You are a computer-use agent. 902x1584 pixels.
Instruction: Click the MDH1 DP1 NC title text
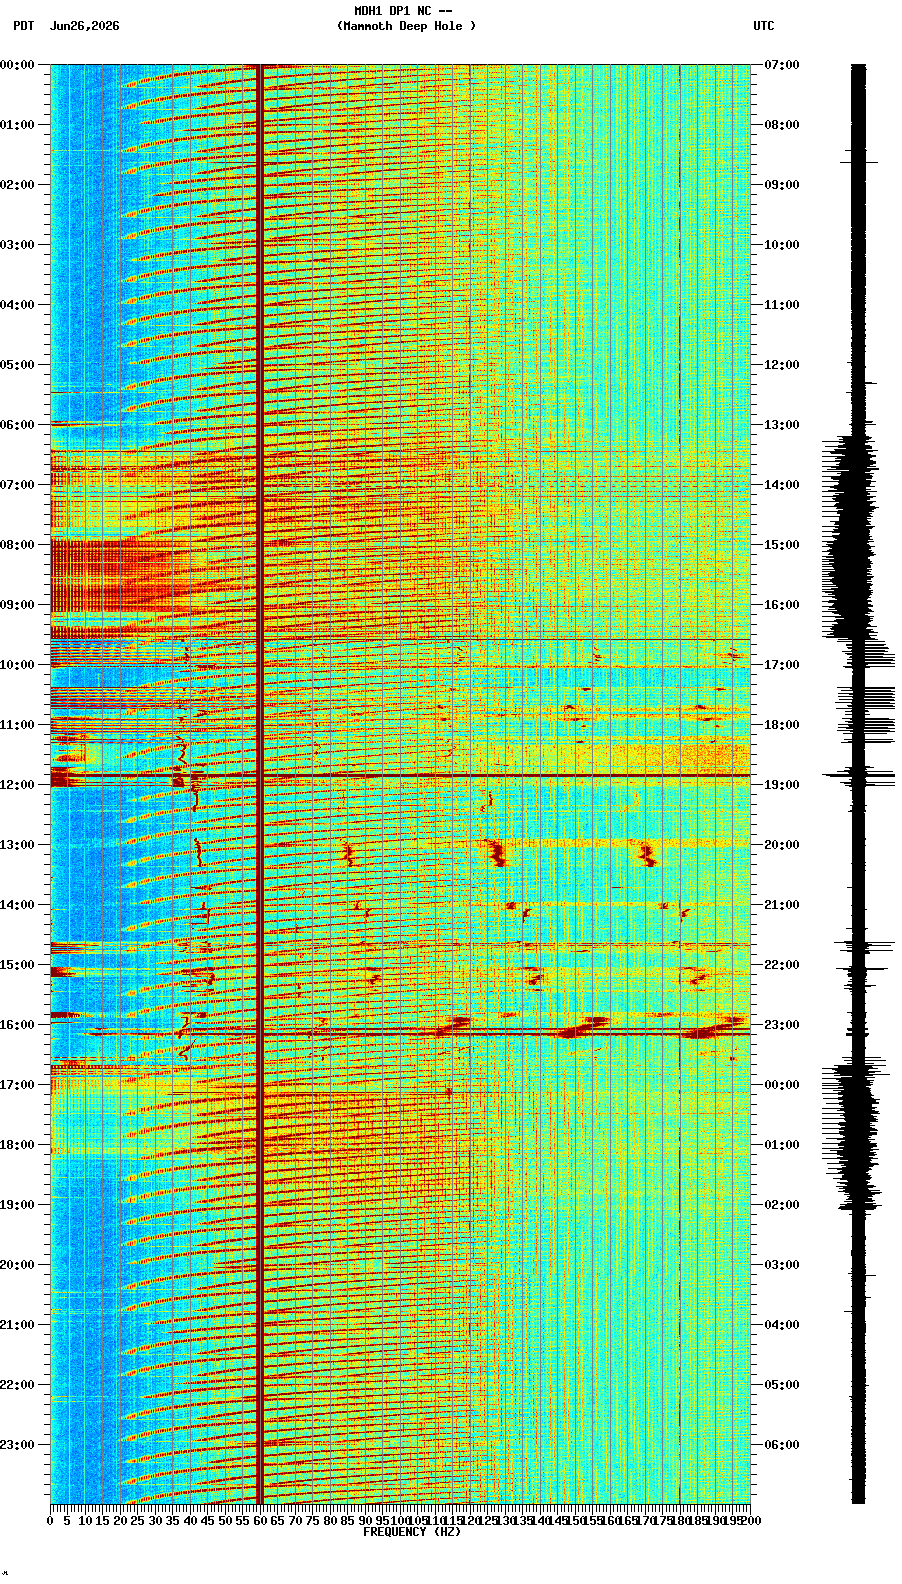[402, 11]
